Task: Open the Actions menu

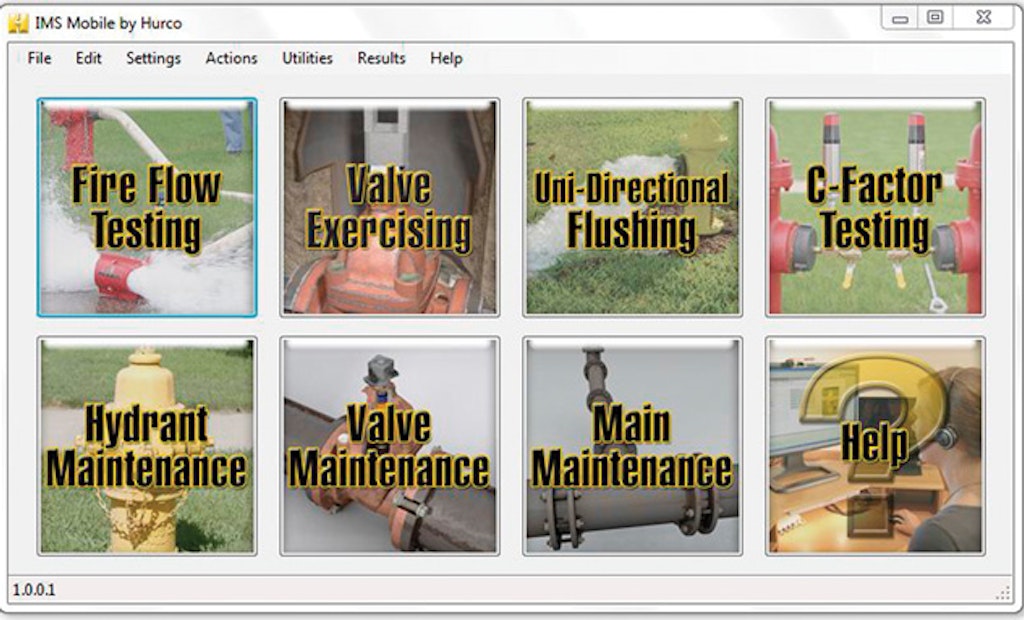Action: click(x=231, y=58)
